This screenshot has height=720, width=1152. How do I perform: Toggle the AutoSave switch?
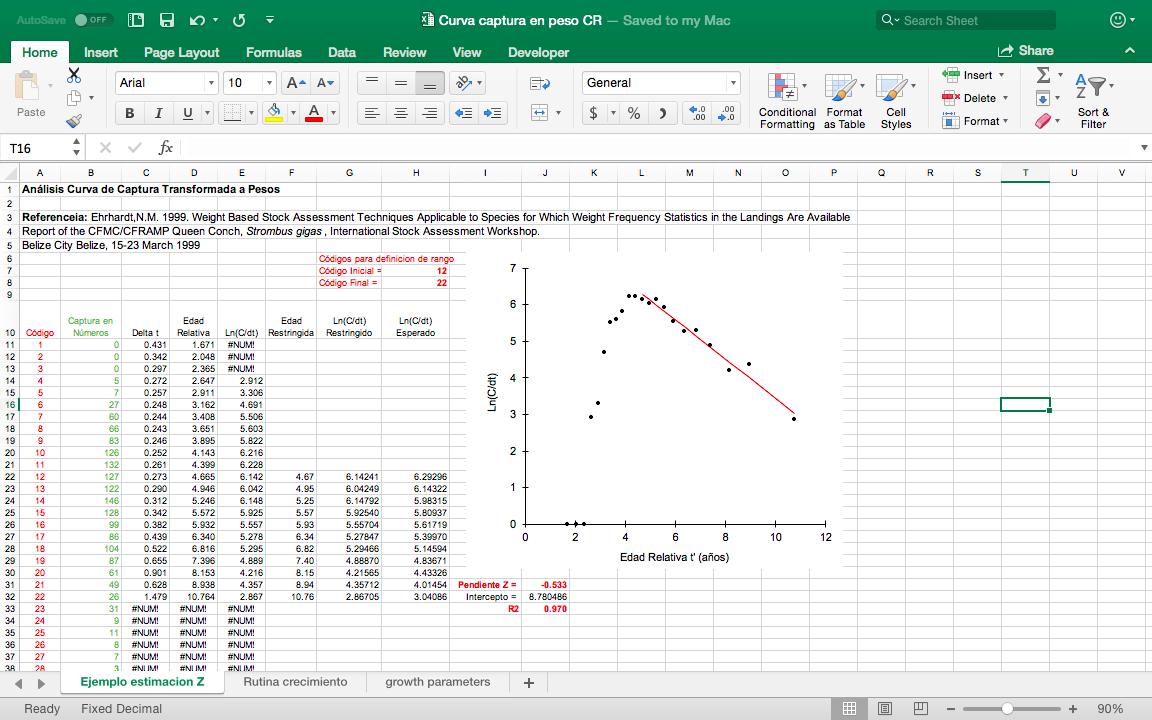tap(92, 20)
